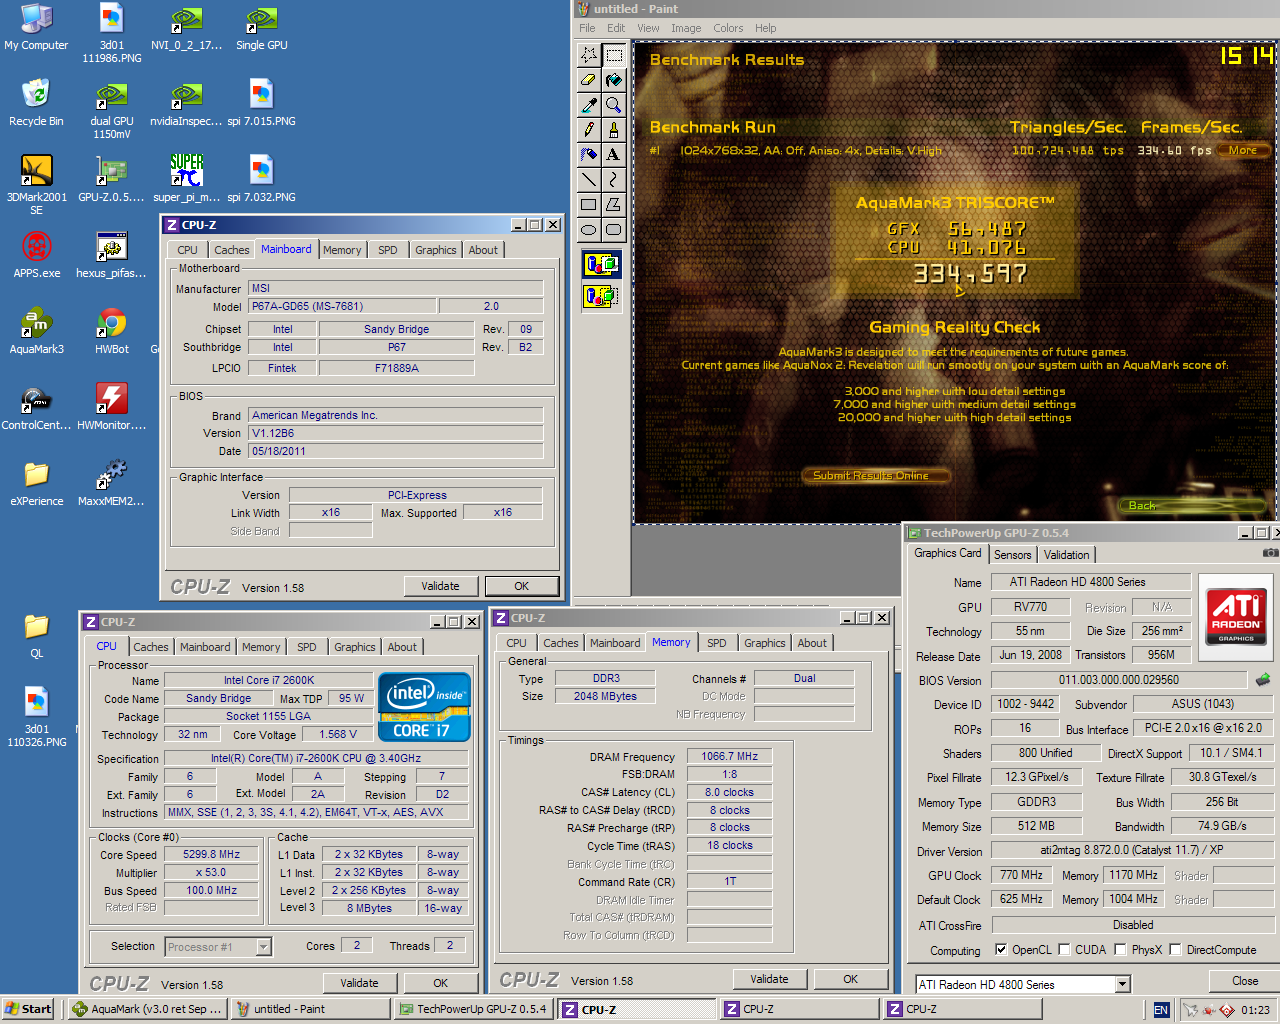Click the EN language indicator in tray

click(x=1161, y=1010)
